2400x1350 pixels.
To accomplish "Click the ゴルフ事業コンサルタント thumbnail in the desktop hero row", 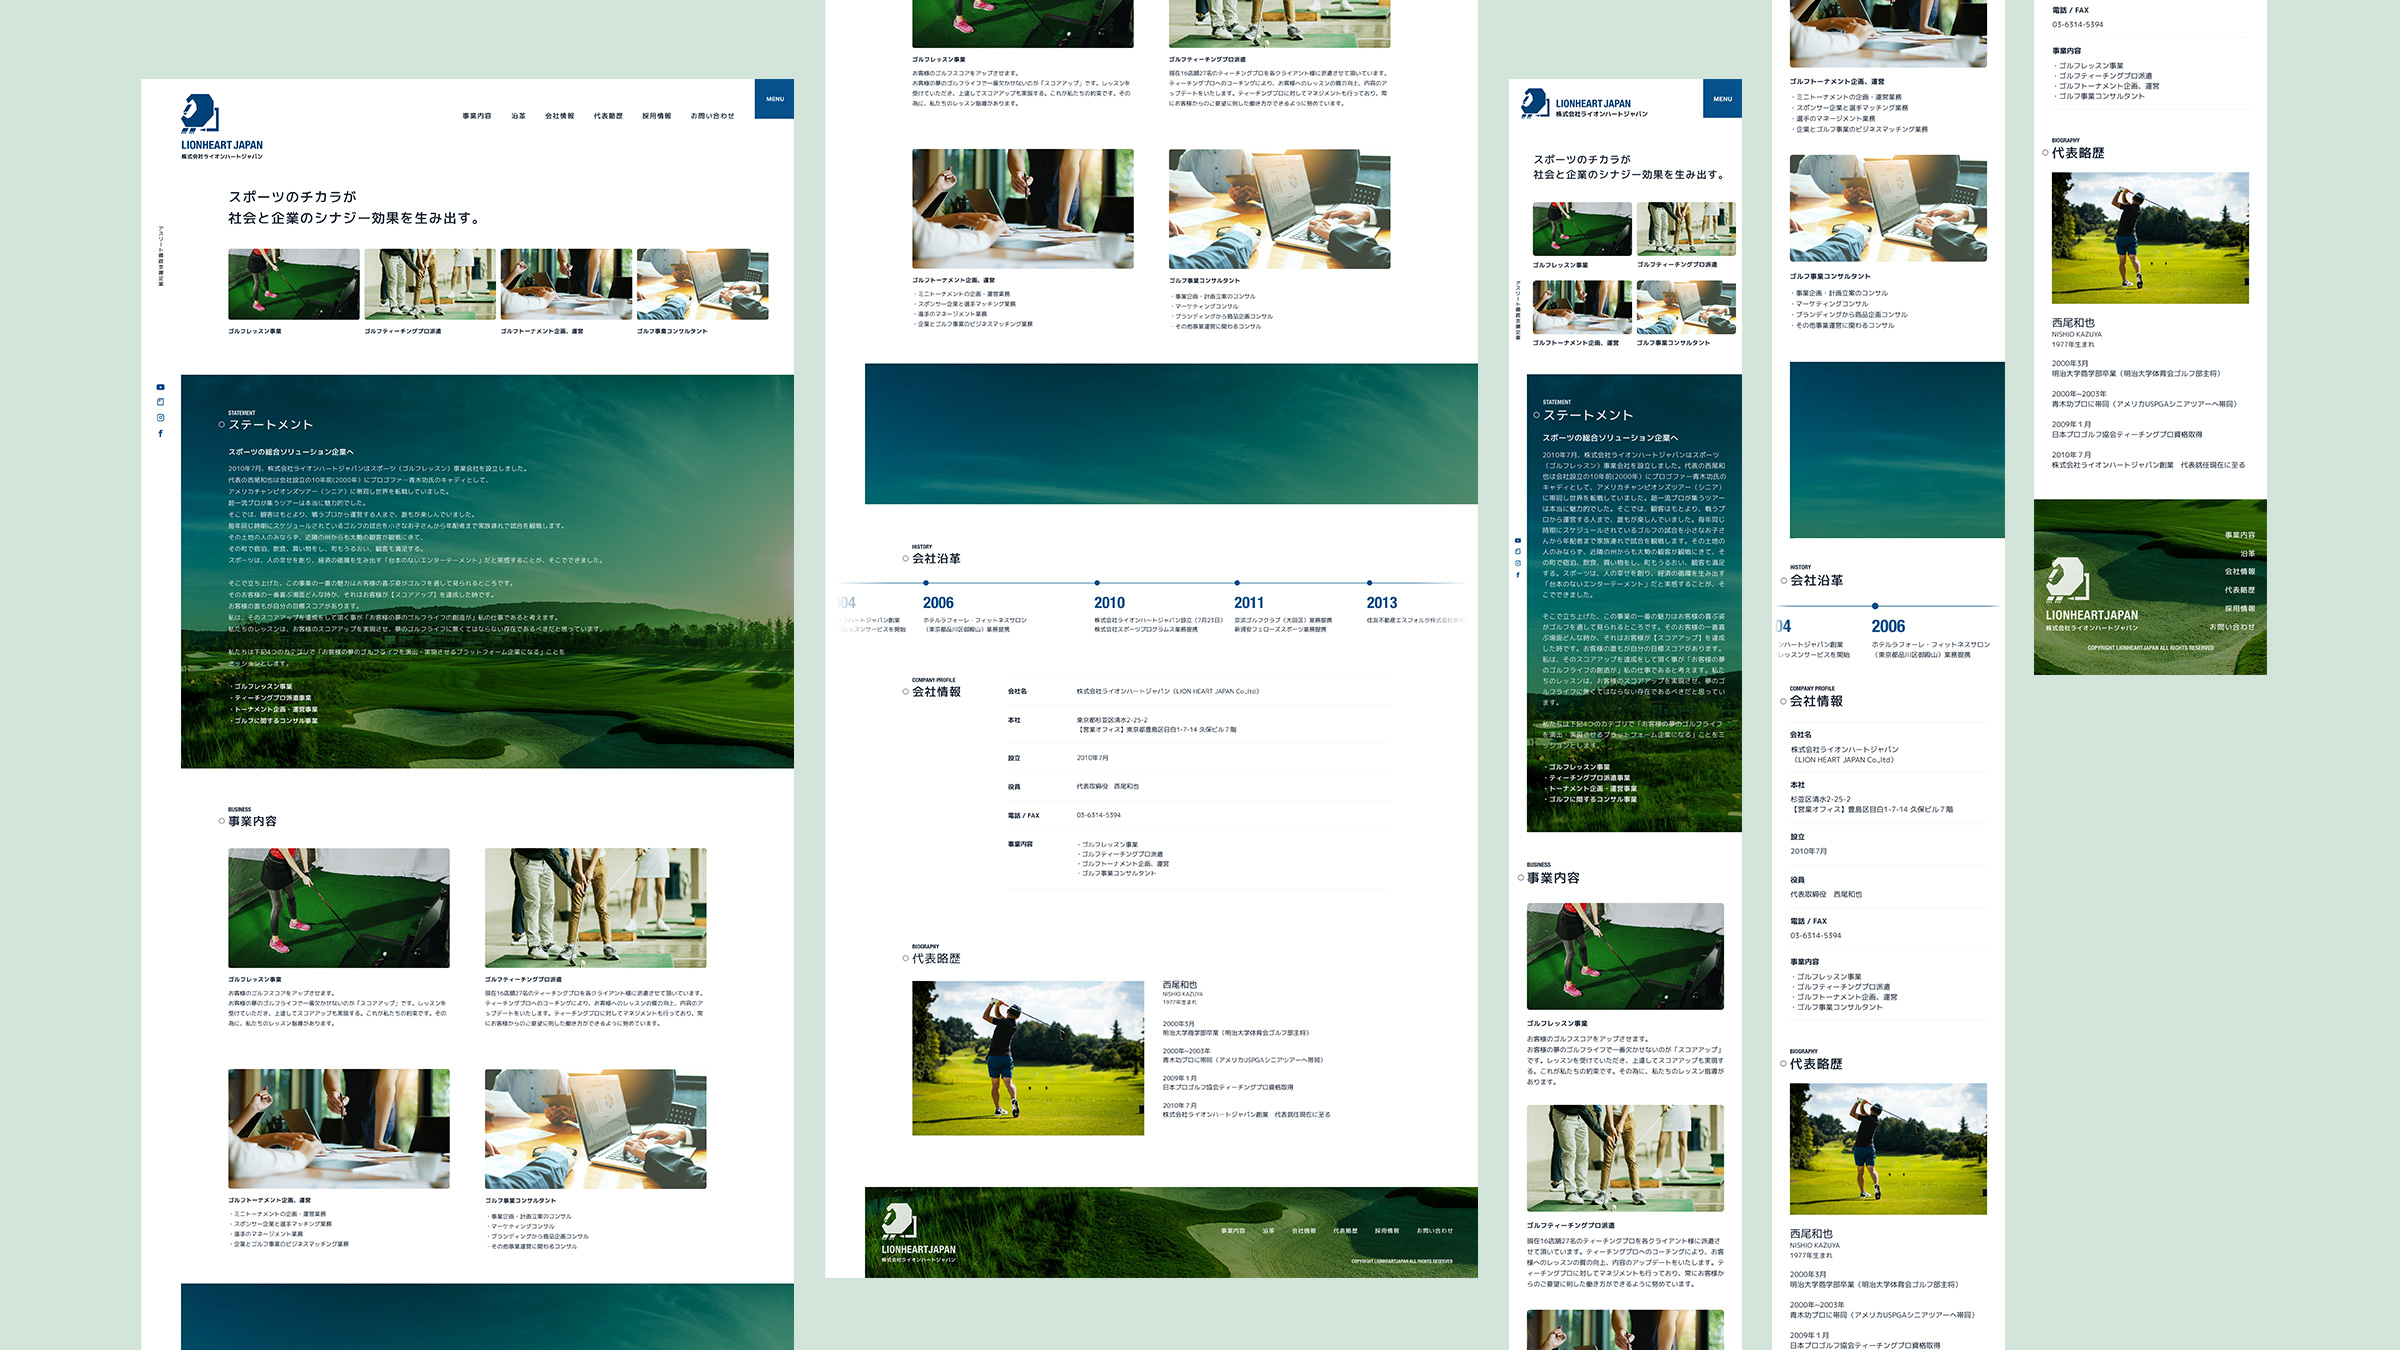I will pos(702,284).
